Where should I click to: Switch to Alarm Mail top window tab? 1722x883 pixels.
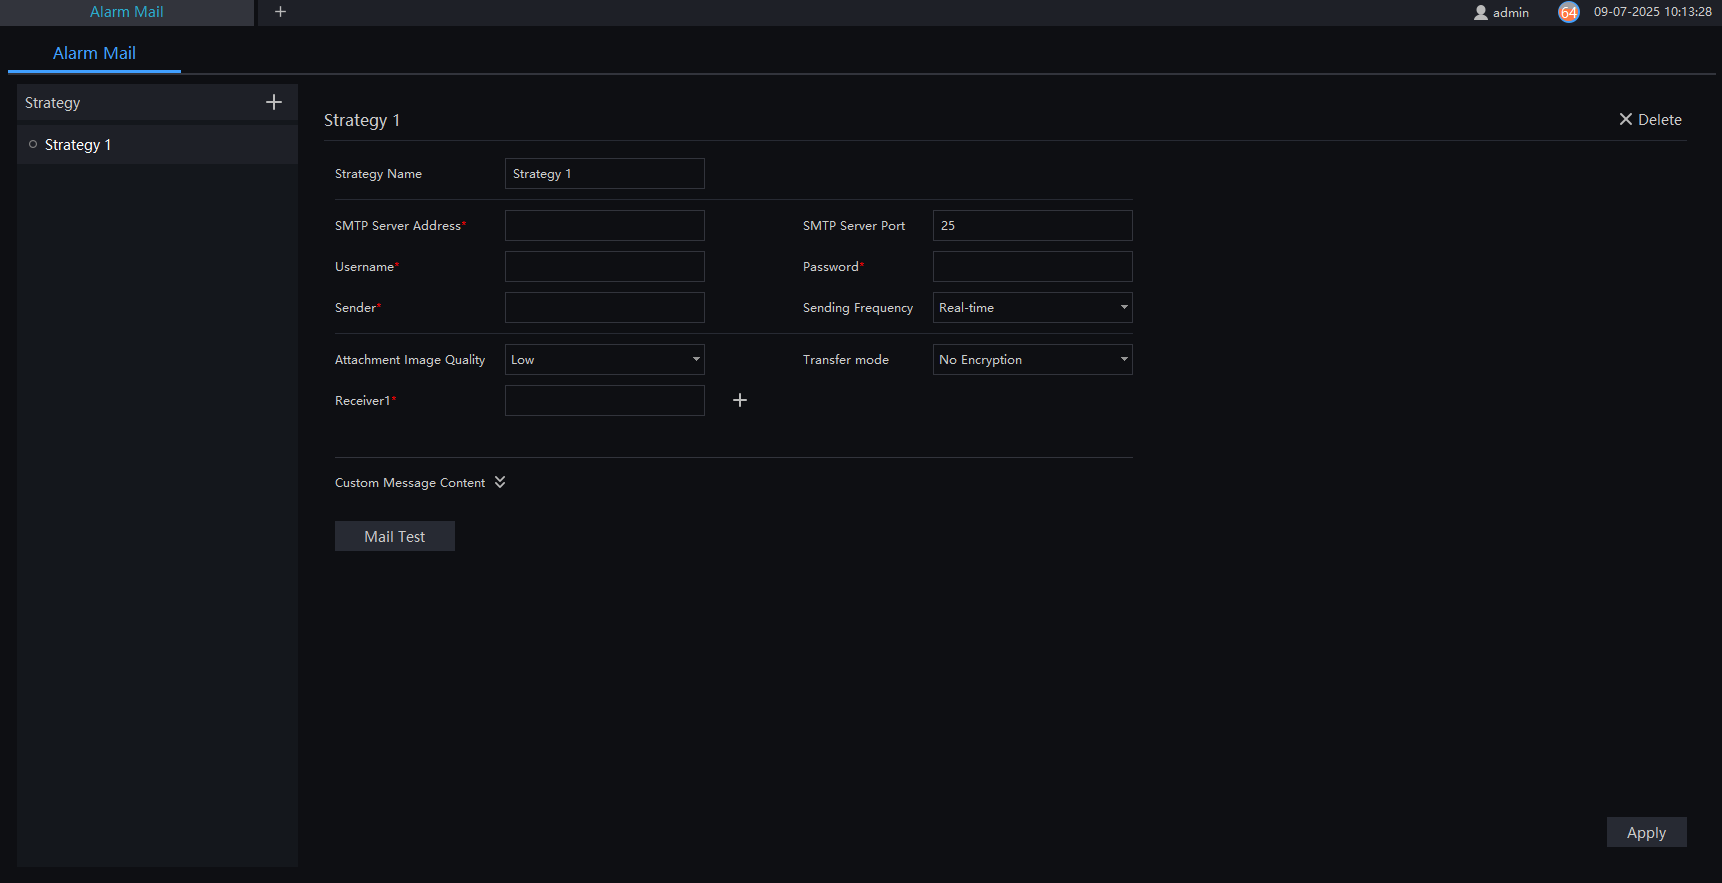[127, 12]
